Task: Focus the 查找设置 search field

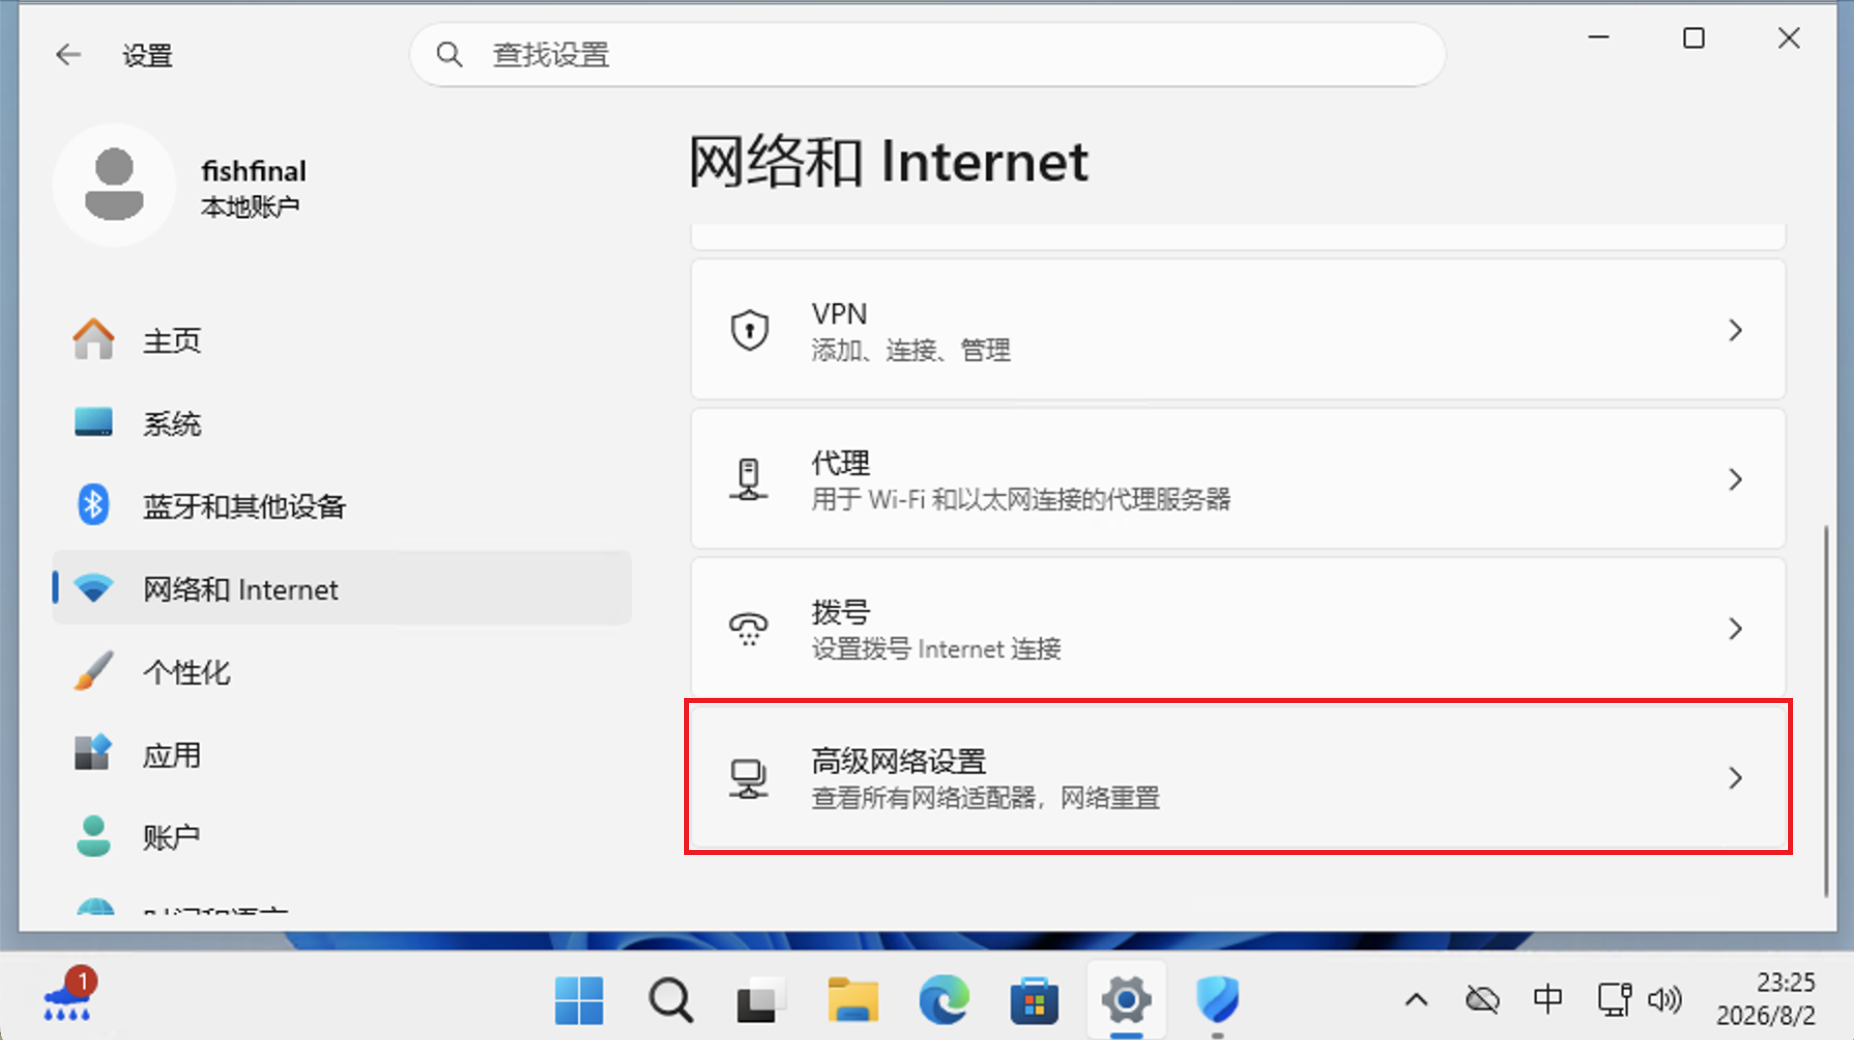Action: point(927,54)
